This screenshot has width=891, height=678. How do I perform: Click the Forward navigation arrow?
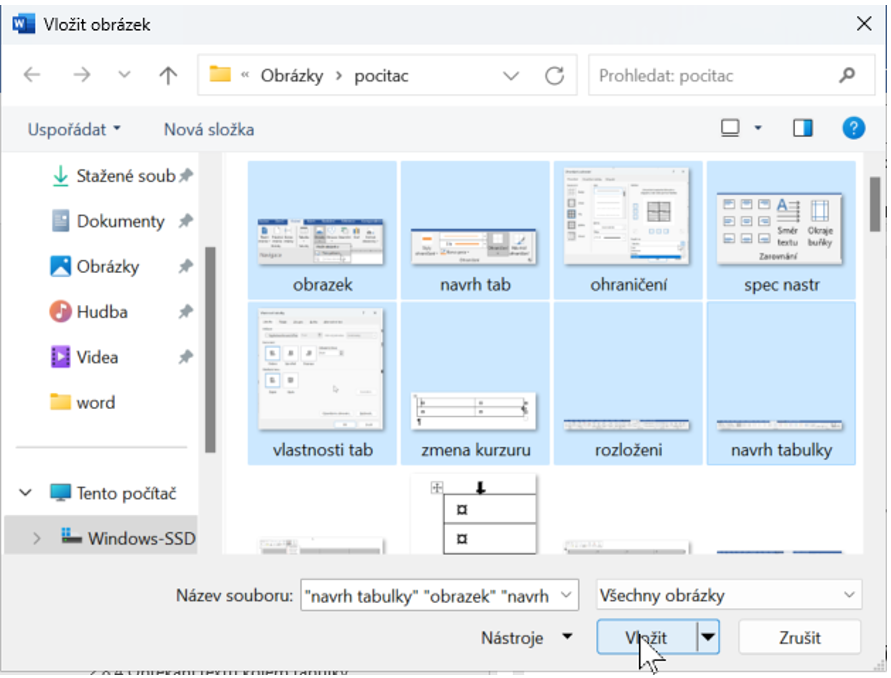[82, 76]
